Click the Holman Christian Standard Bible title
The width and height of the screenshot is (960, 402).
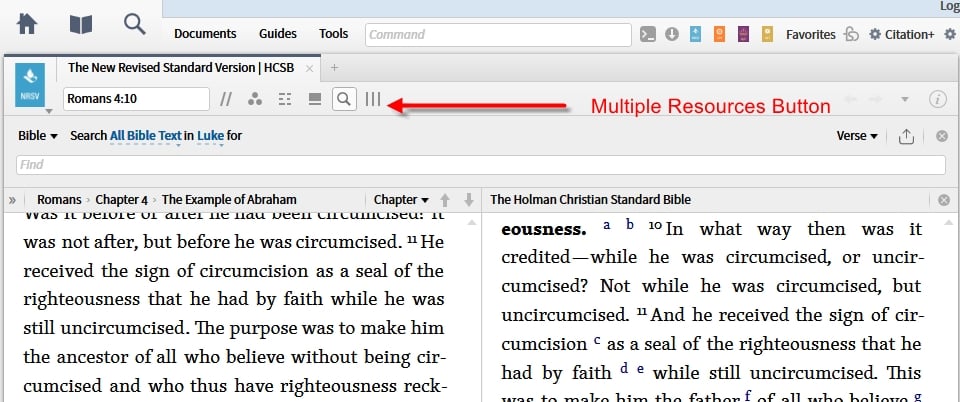pyautogui.click(x=590, y=199)
